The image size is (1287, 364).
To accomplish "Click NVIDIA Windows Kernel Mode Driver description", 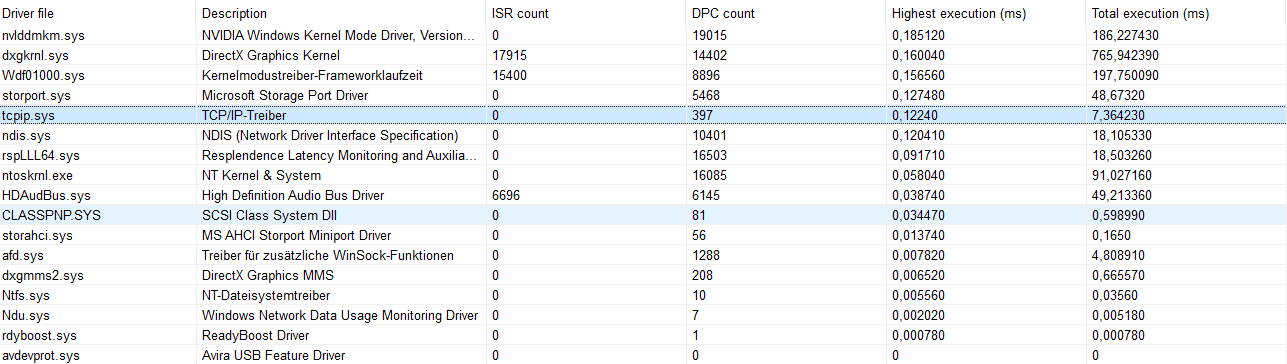I will (338, 35).
